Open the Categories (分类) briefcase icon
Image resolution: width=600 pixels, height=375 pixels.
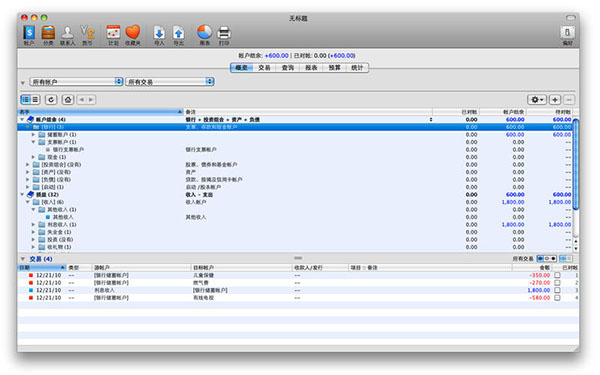point(48,33)
